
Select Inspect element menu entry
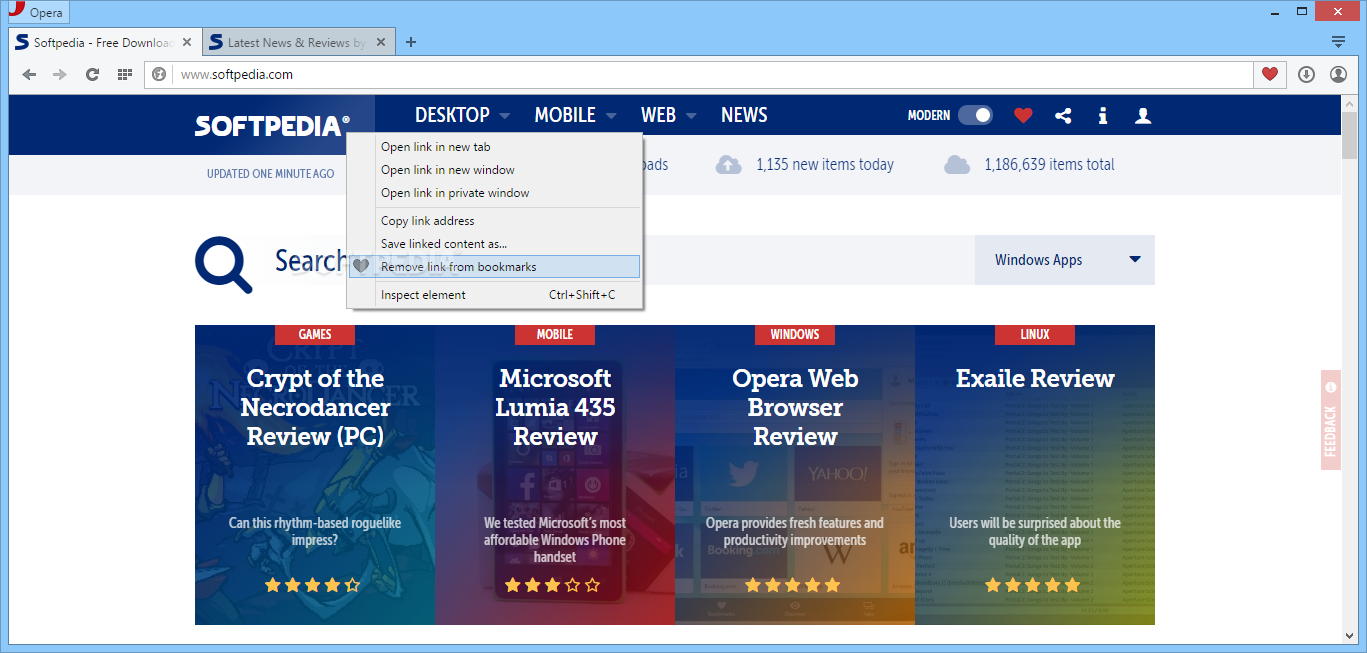point(494,295)
